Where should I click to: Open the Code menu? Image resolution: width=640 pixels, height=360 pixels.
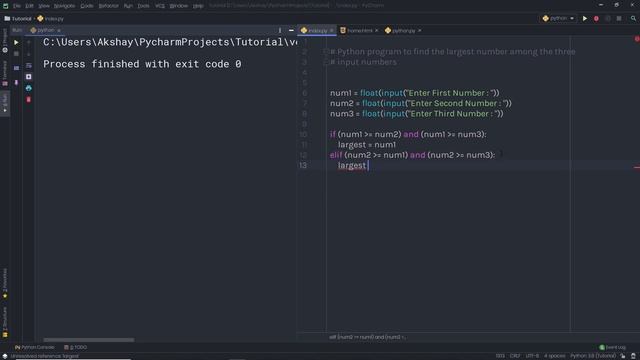87,6
